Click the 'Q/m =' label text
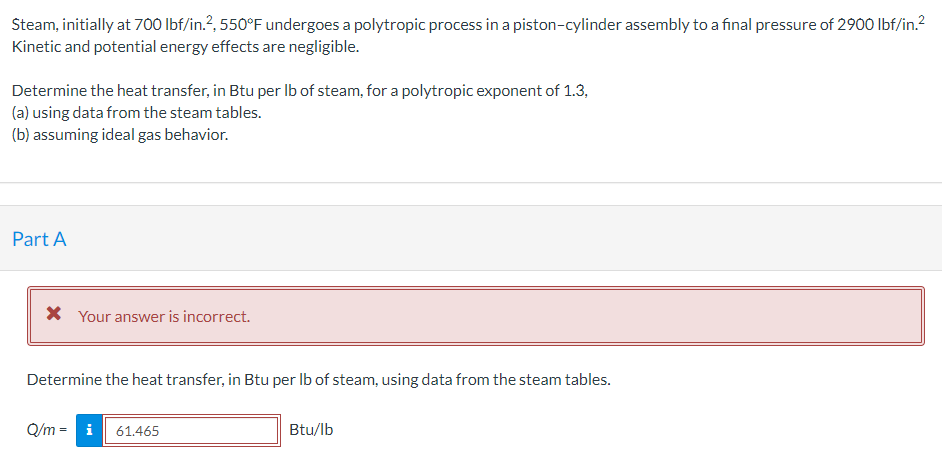Image resolution: width=942 pixels, height=469 pixels. point(47,430)
